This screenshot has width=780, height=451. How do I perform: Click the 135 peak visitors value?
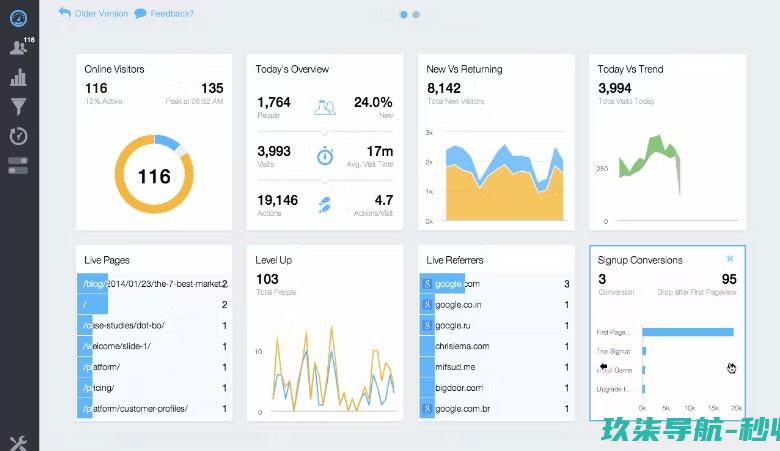pos(212,88)
